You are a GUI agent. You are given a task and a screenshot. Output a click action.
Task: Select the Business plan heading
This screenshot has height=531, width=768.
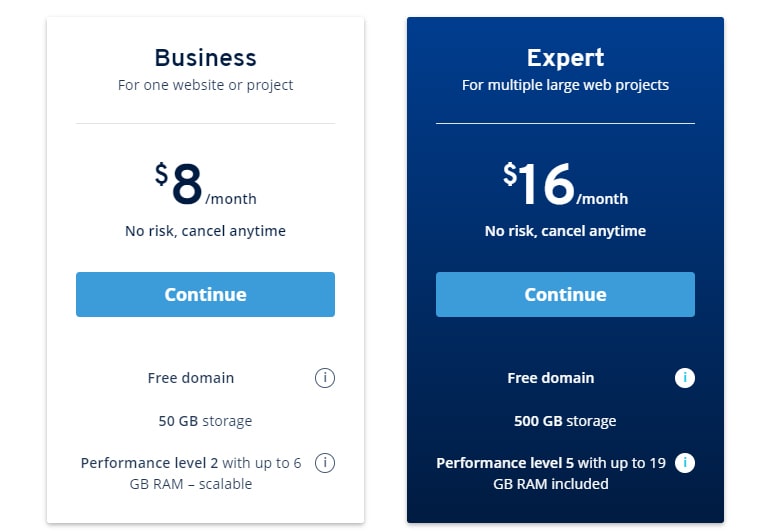point(205,58)
